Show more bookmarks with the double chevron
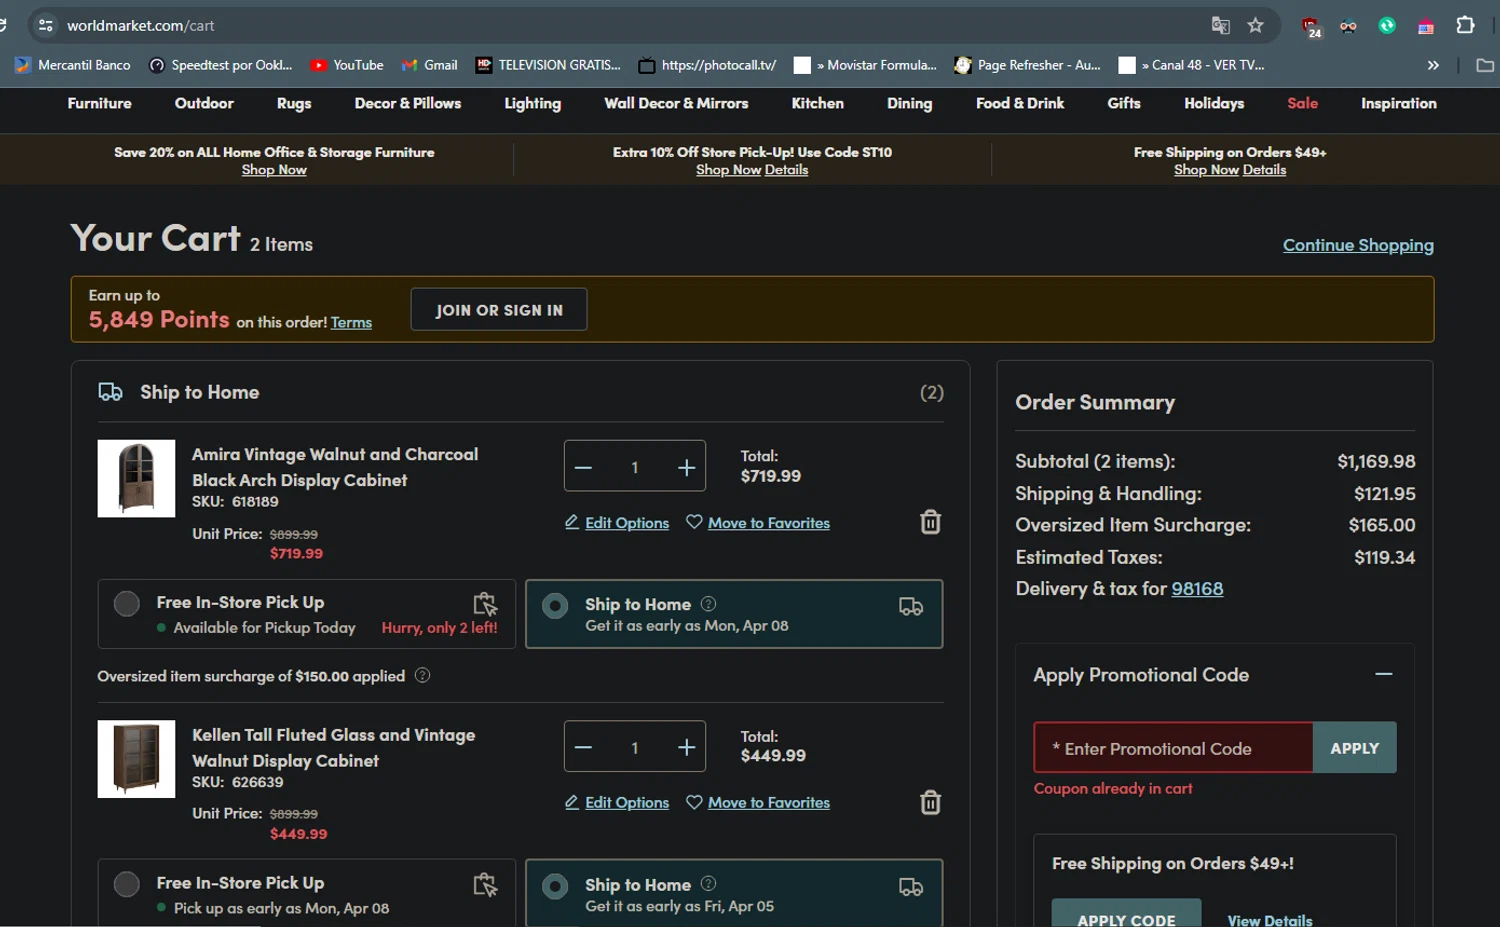1500x927 pixels. point(1433,65)
